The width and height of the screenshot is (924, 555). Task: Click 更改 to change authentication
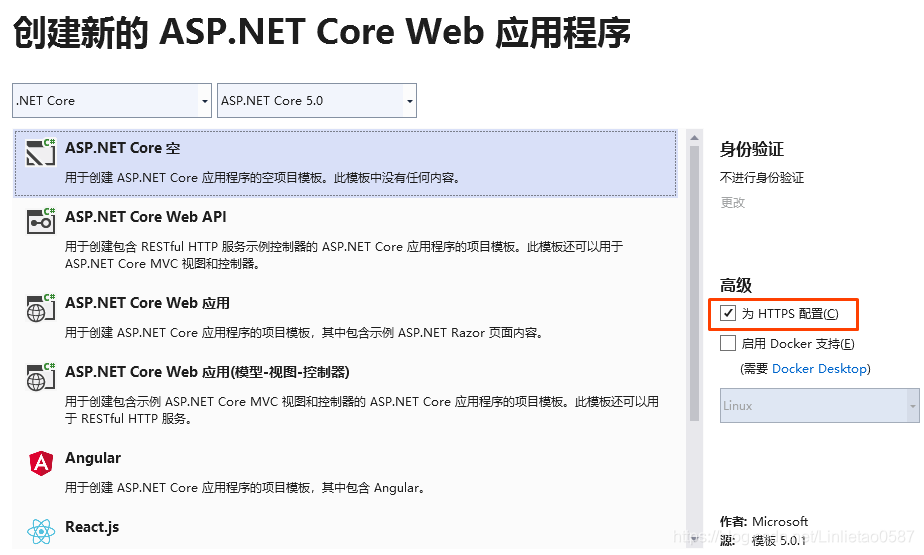[732, 203]
